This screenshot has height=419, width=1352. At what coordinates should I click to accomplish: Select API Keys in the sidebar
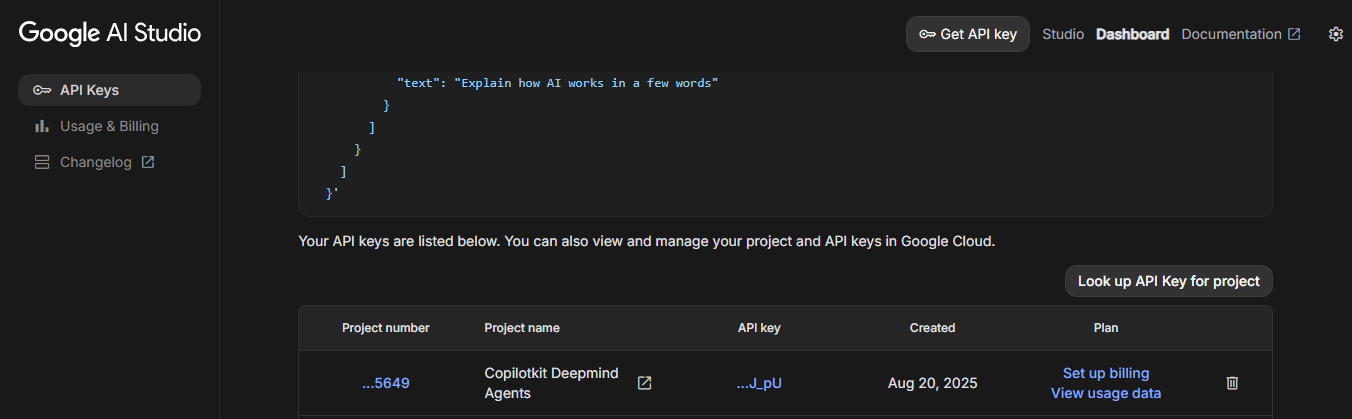[x=110, y=90]
